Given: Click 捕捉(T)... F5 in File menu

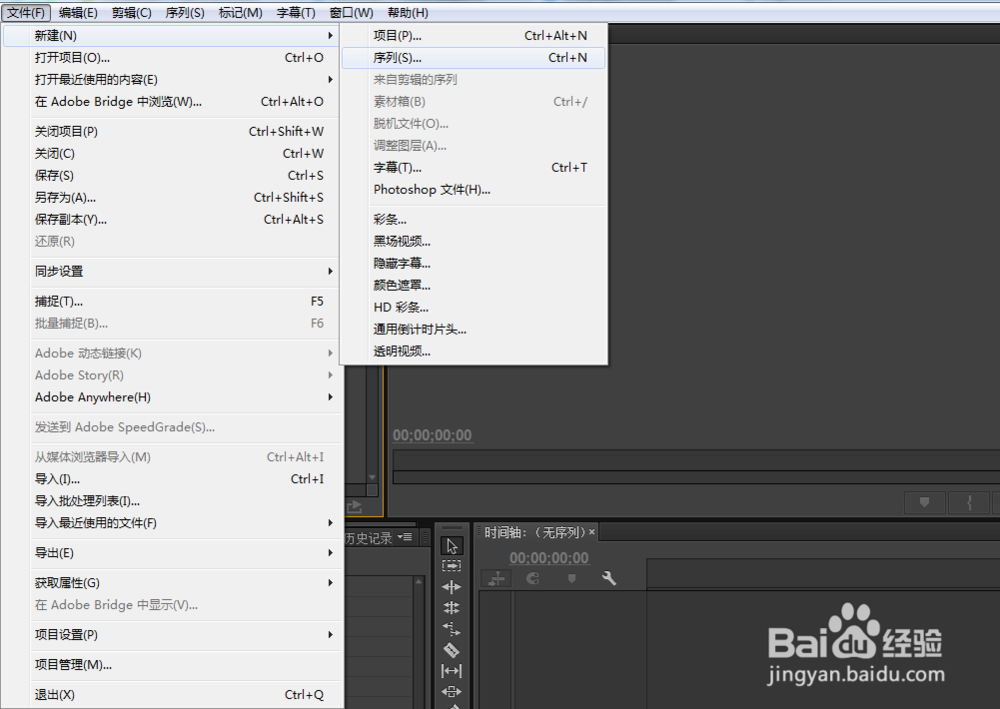Looking at the screenshot, I should click(x=172, y=302).
